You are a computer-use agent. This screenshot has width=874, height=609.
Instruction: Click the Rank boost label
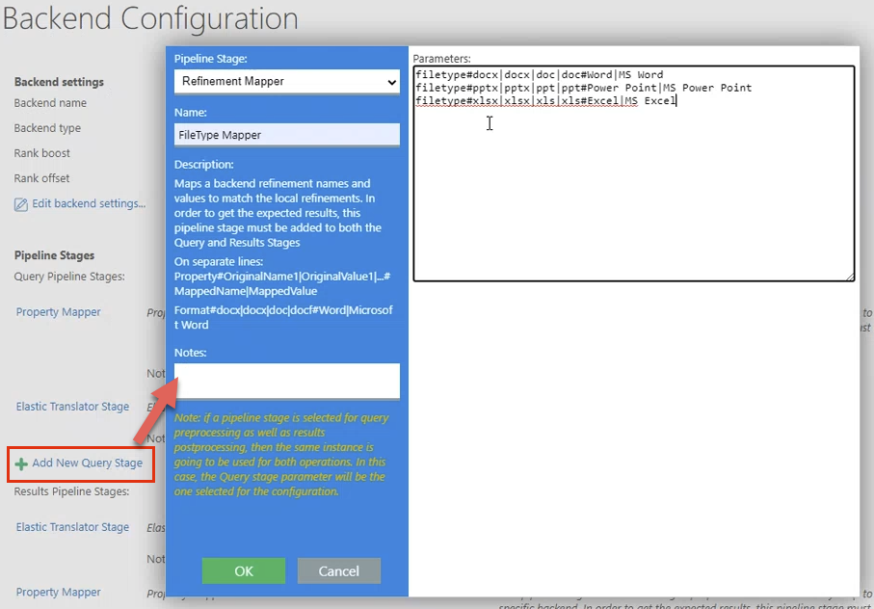[42, 153]
